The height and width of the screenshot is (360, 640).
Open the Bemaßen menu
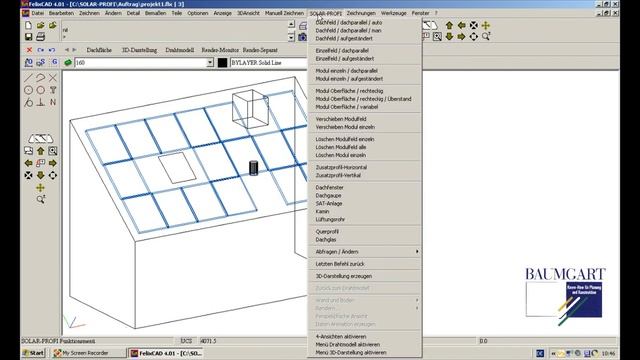156,13
